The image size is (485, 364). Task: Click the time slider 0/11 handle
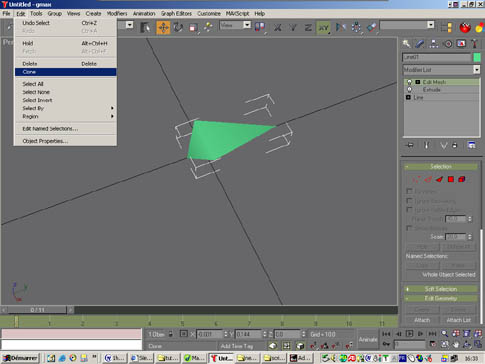37,310
